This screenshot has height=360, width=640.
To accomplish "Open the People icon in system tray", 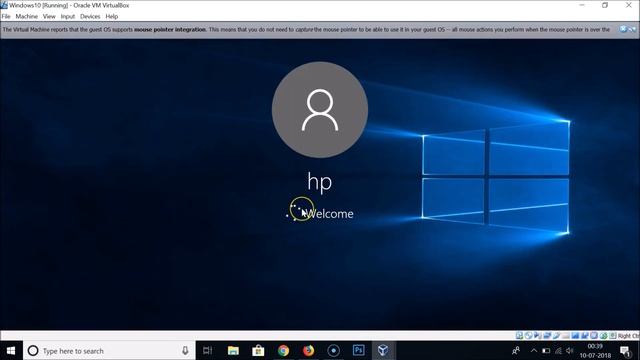I will tap(516, 351).
